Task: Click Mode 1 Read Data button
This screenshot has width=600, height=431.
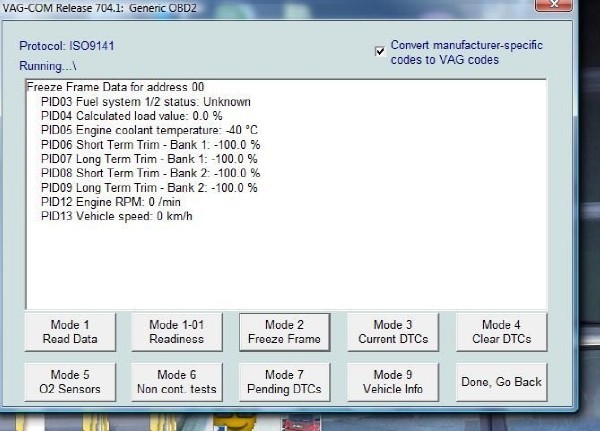Action: point(70,332)
